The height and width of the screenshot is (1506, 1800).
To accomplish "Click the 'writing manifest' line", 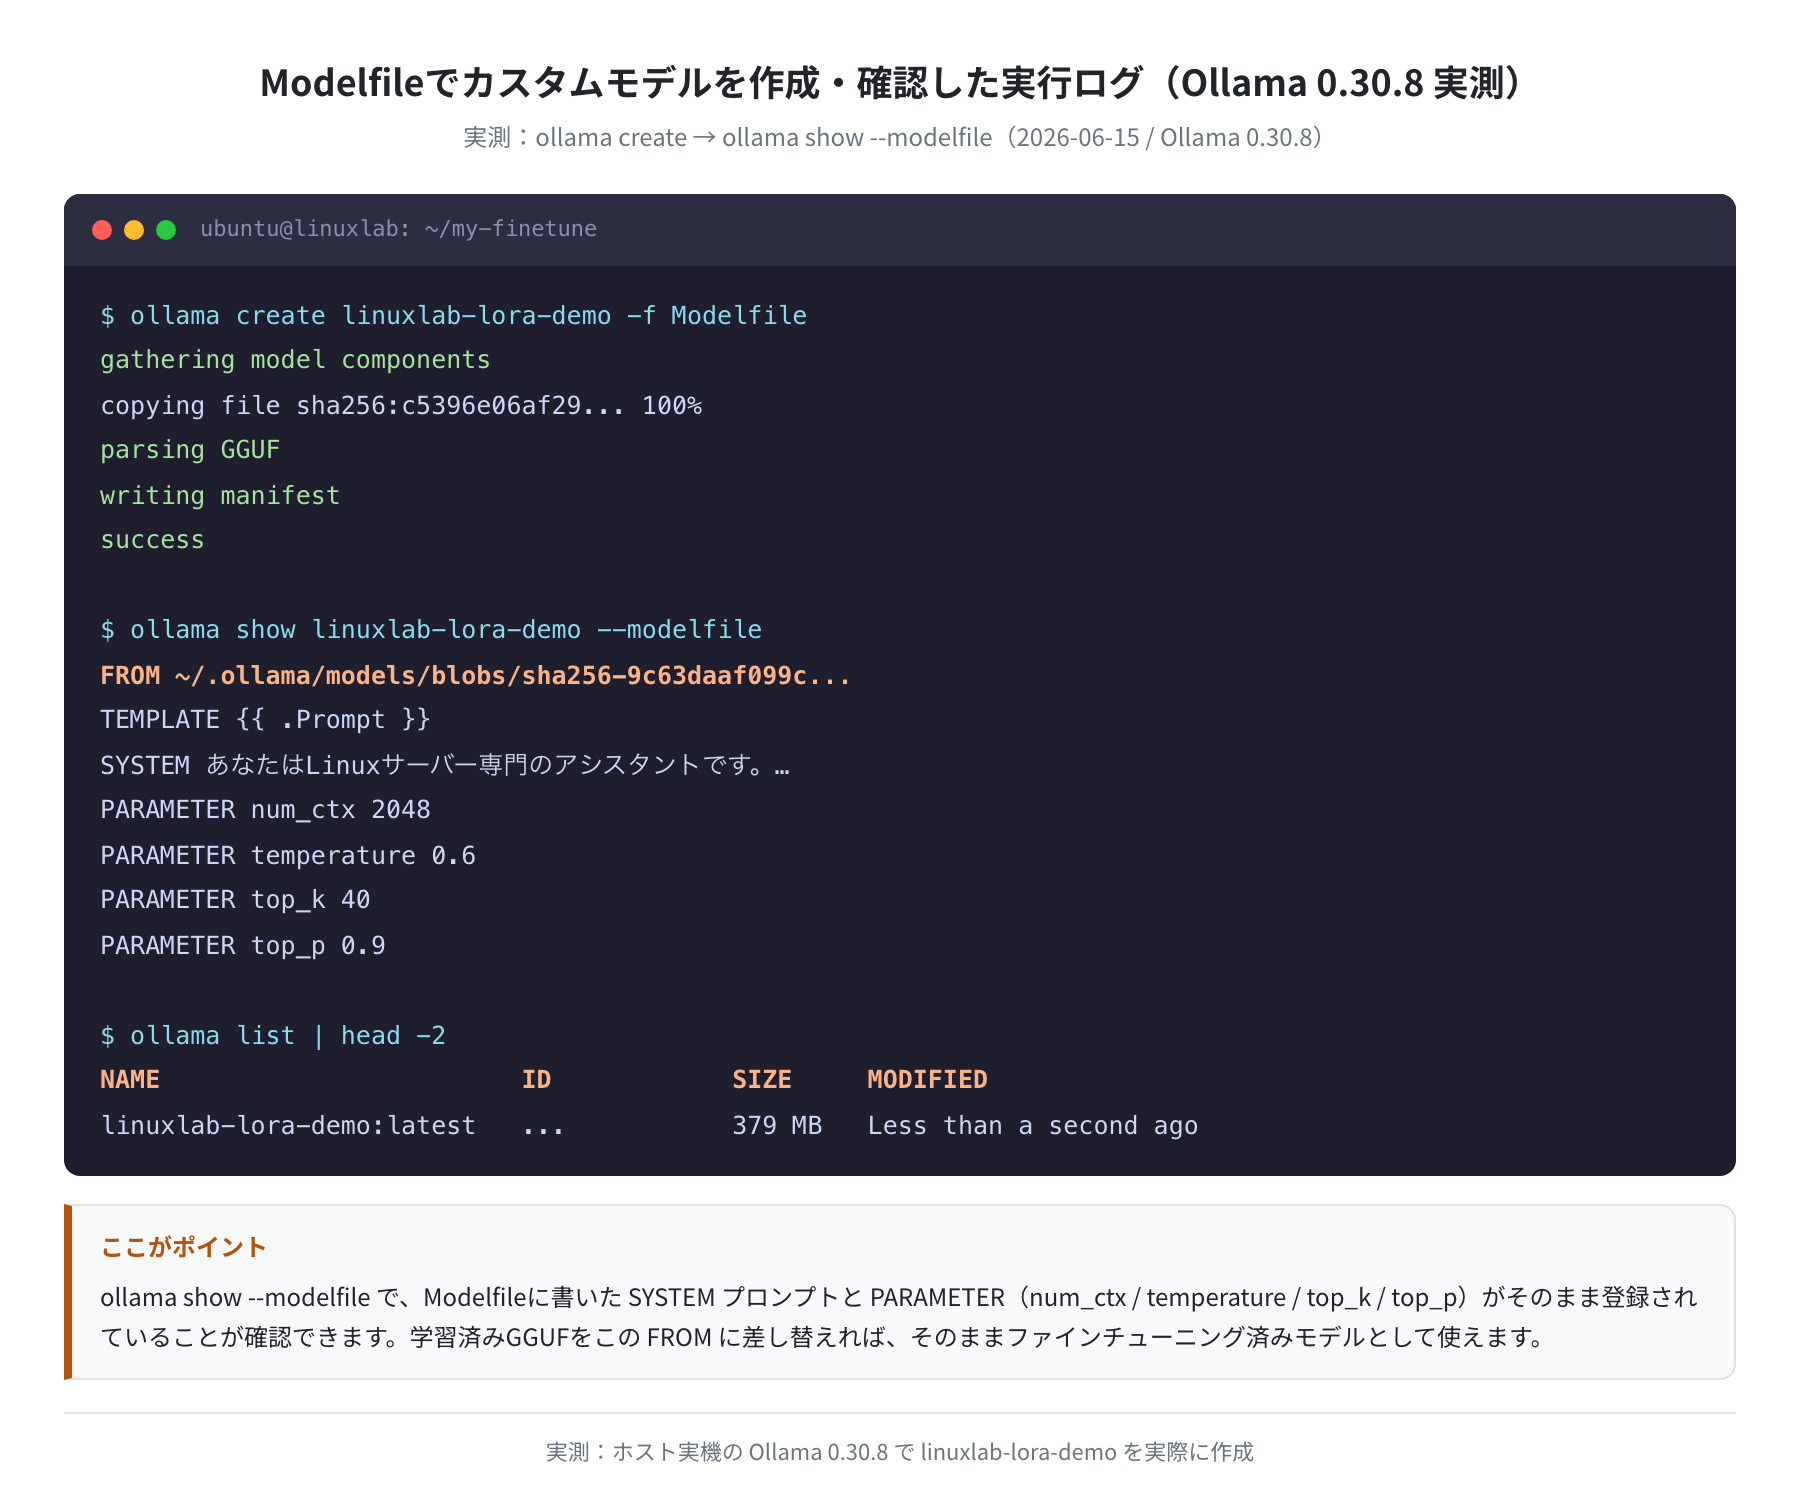I will (220, 495).
